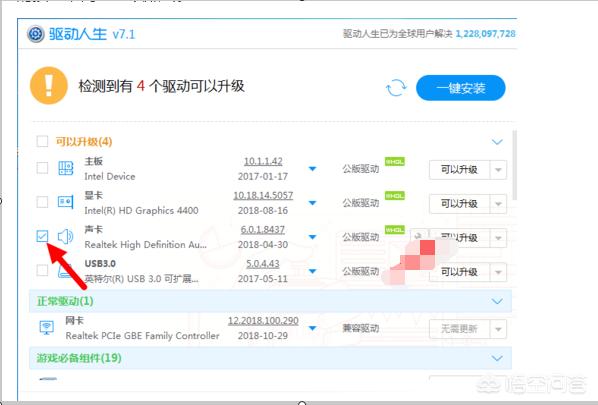Image resolution: width=598 pixels, height=405 pixels.
Task: Check the USB3.0 driver checkbox
Action: click(42, 270)
